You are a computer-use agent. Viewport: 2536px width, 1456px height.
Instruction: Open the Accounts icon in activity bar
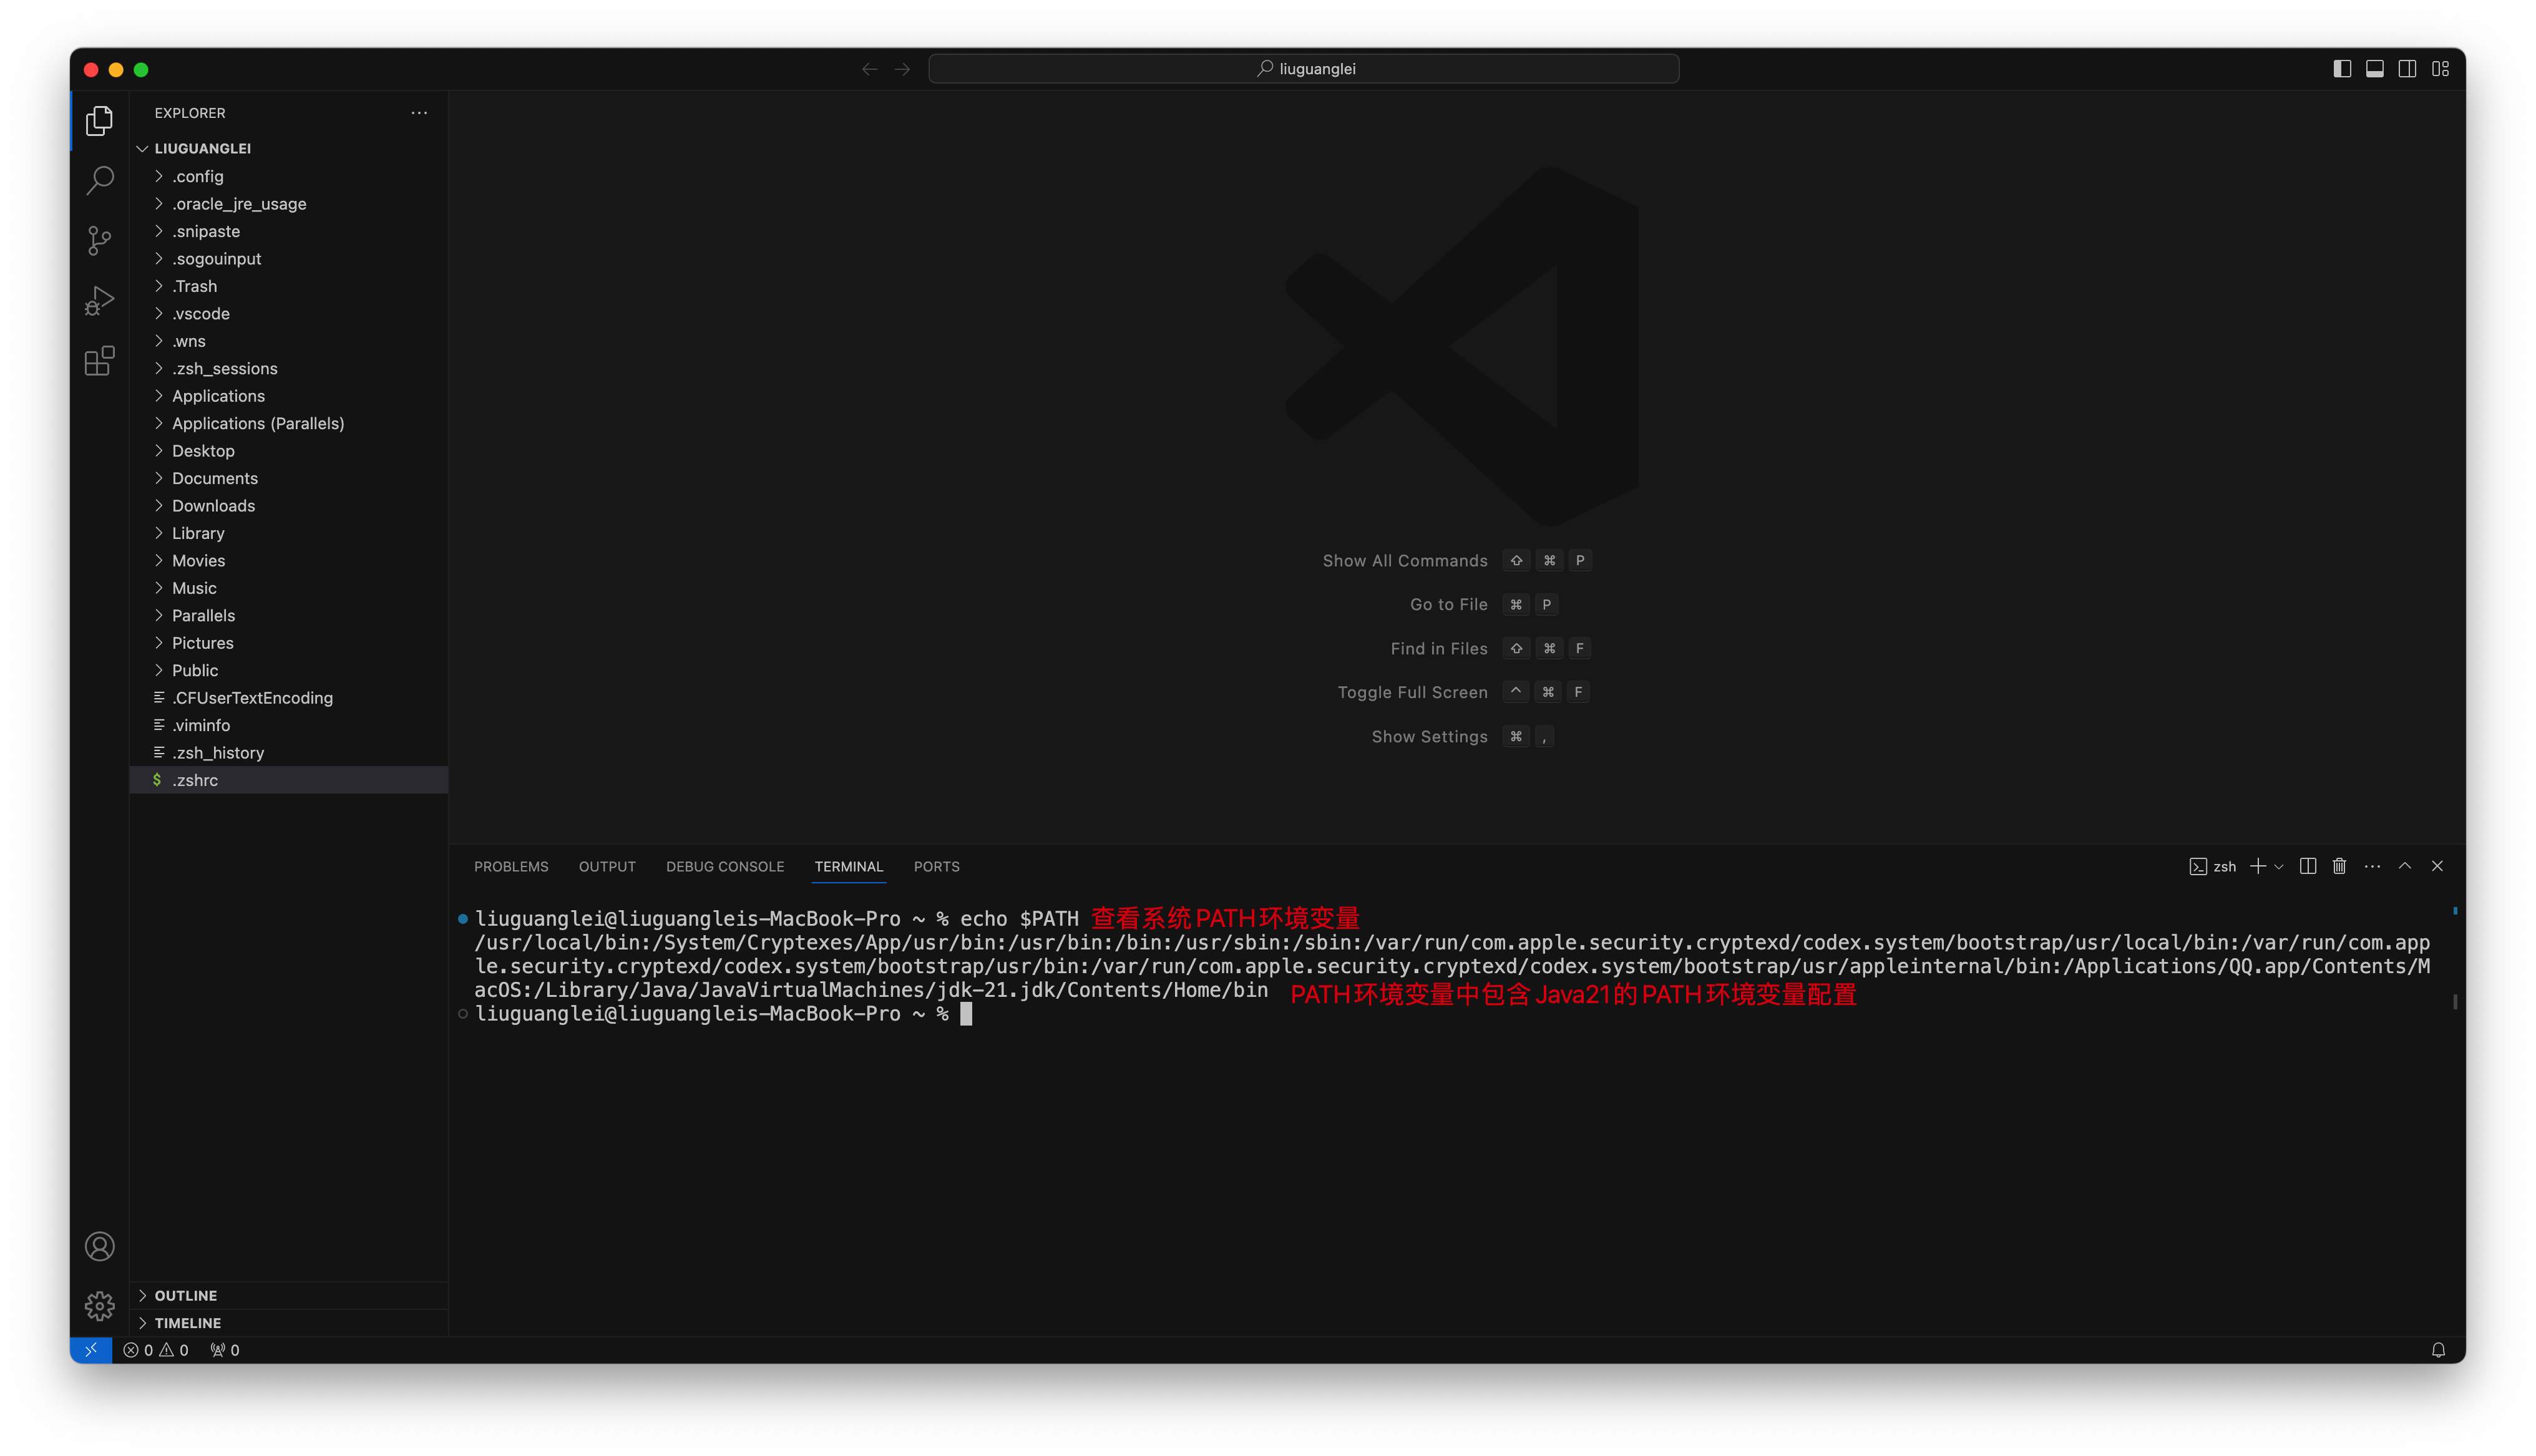click(99, 1246)
